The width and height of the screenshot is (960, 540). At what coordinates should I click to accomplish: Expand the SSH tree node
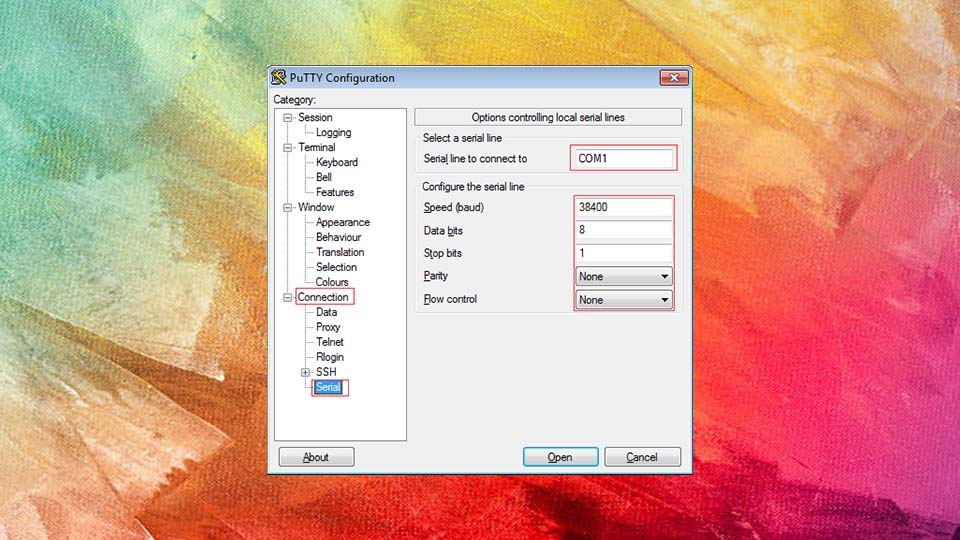[x=305, y=372]
